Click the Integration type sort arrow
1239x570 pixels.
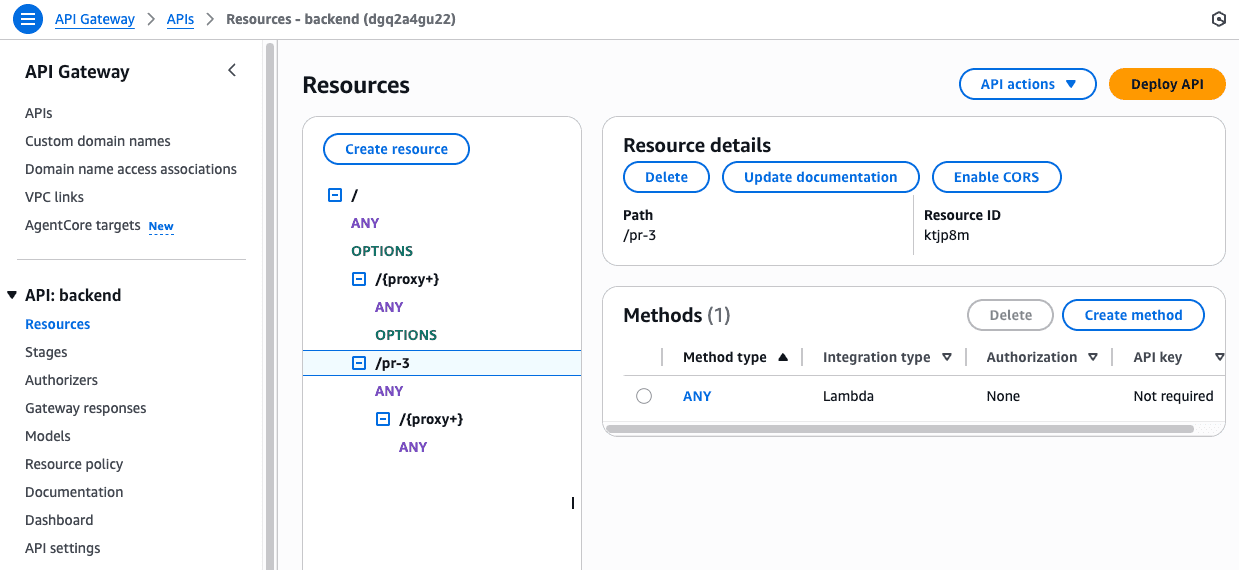[x=946, y=357]
